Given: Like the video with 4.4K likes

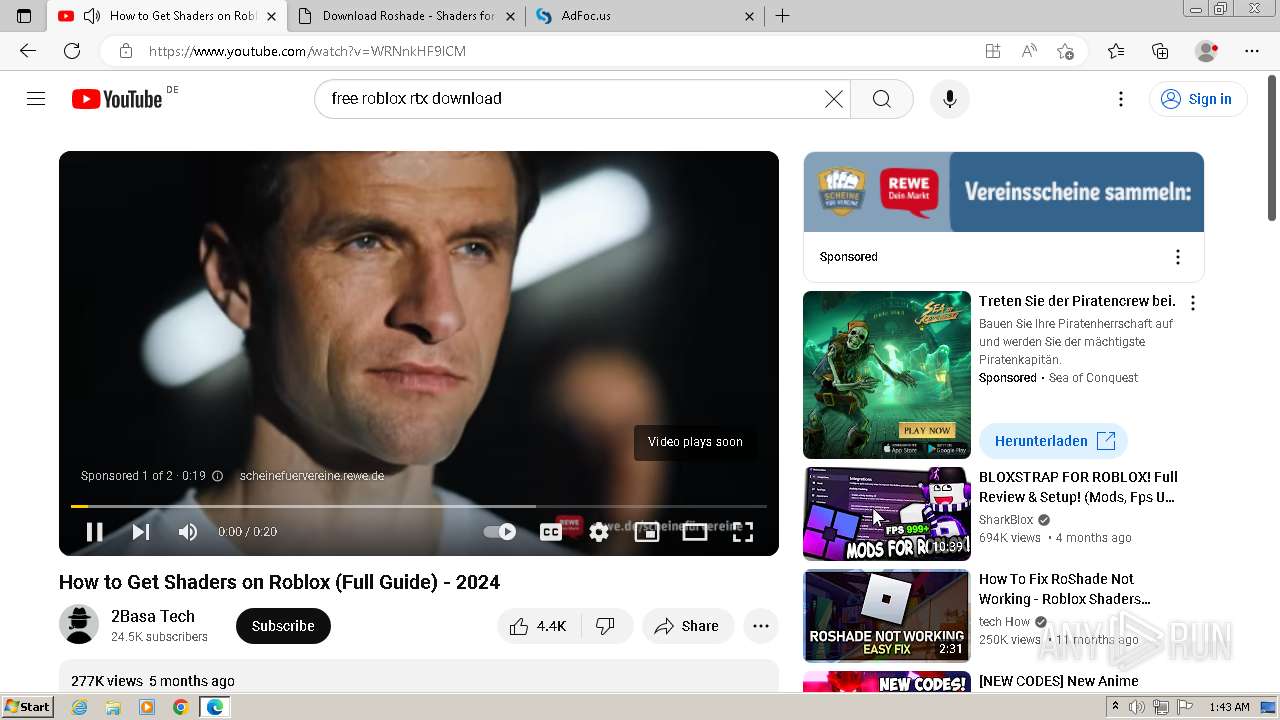Looking at the screenshot, I should (538, 626).
